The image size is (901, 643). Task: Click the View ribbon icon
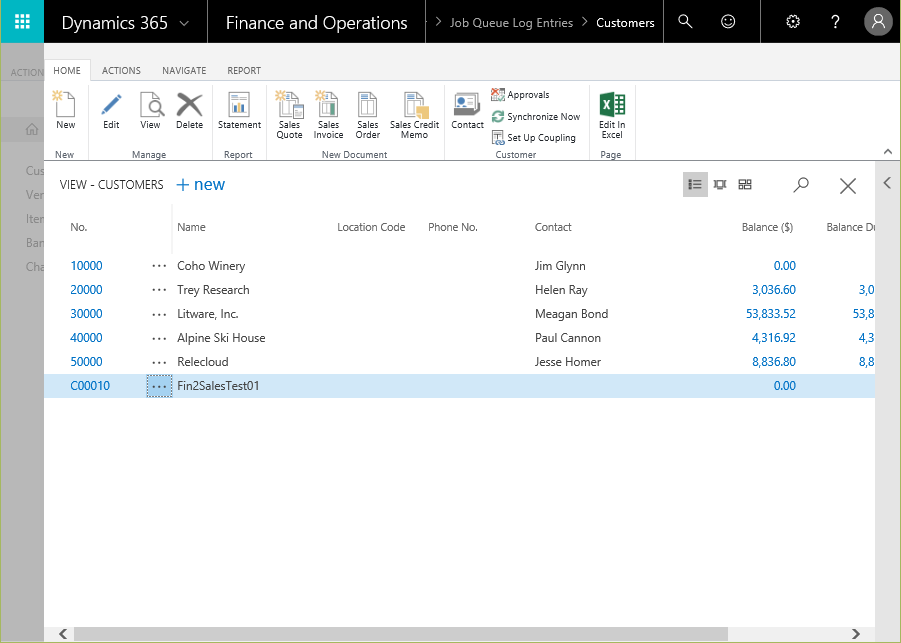(151, 110)
